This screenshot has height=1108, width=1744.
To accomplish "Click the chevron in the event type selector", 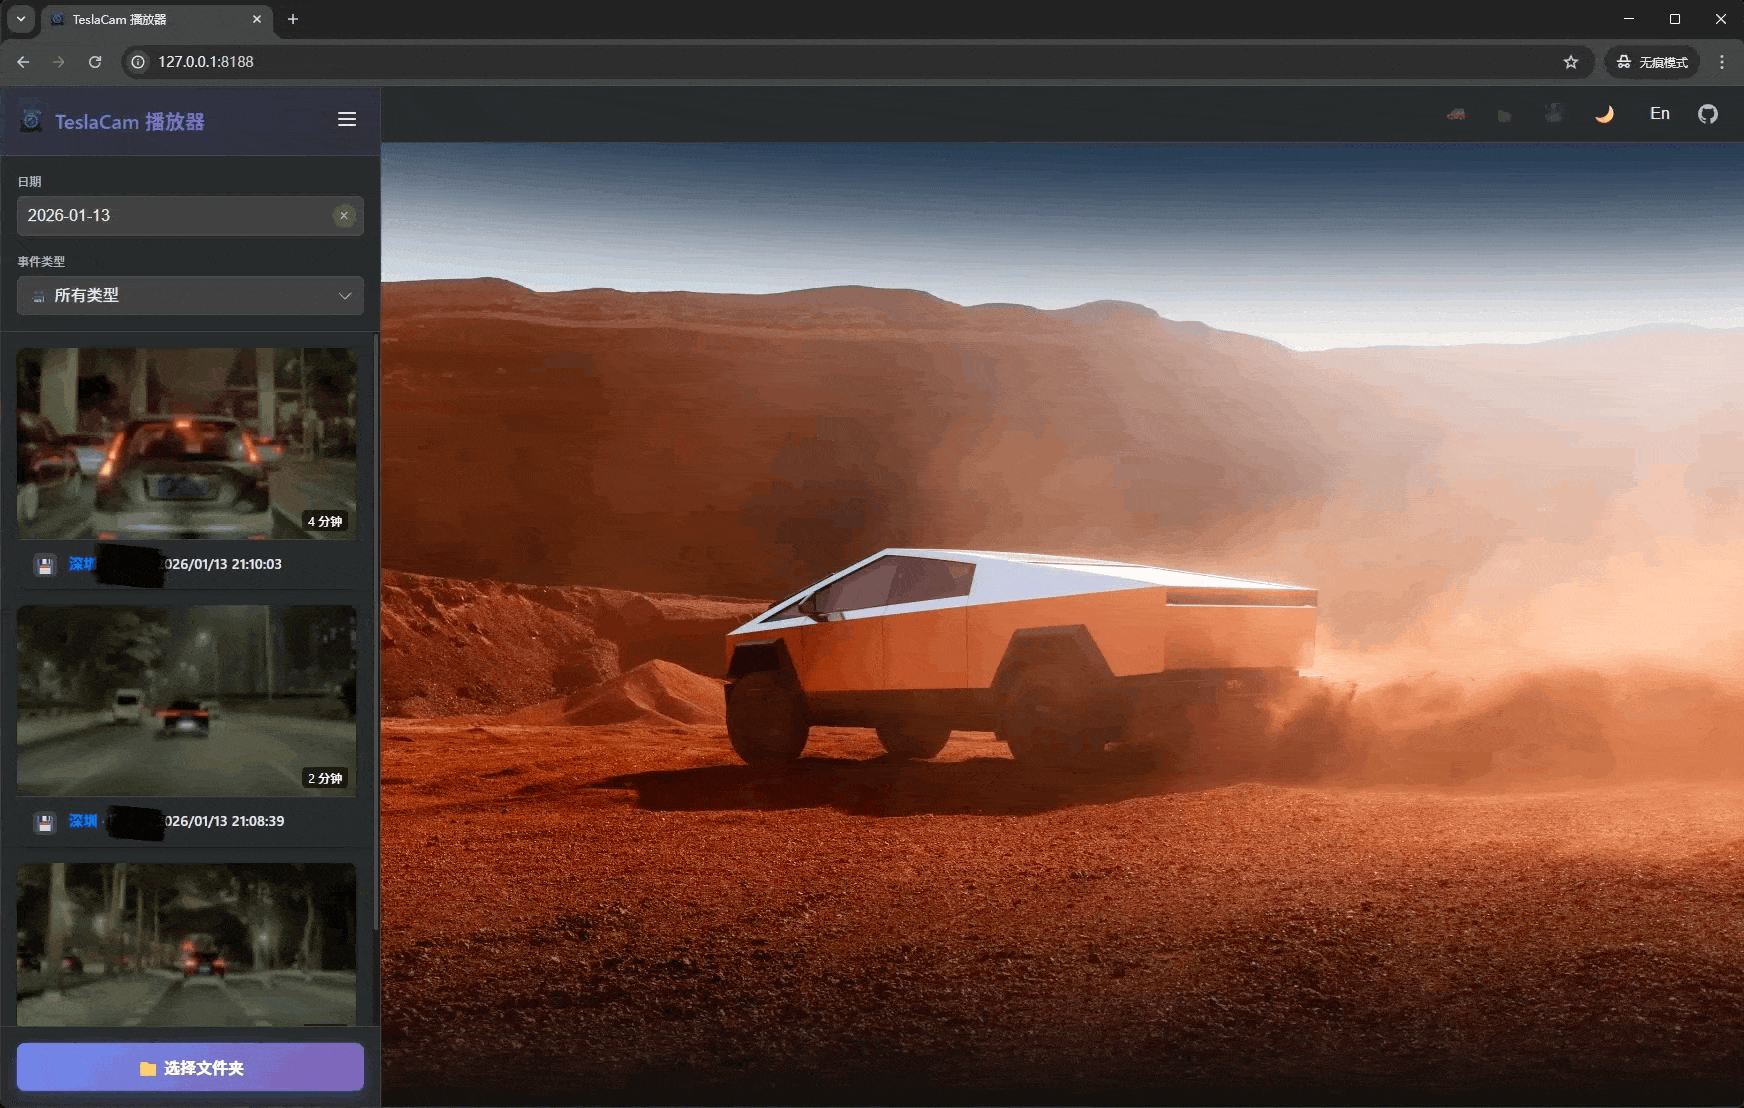I will (345, 296).
